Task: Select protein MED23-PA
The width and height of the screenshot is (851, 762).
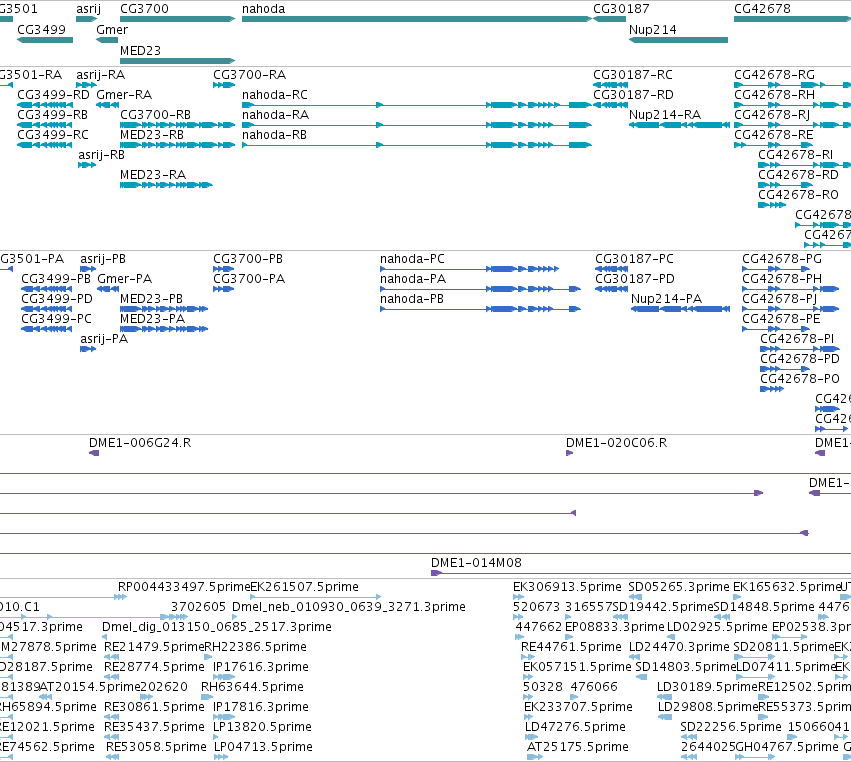Action: coord(164,329)
